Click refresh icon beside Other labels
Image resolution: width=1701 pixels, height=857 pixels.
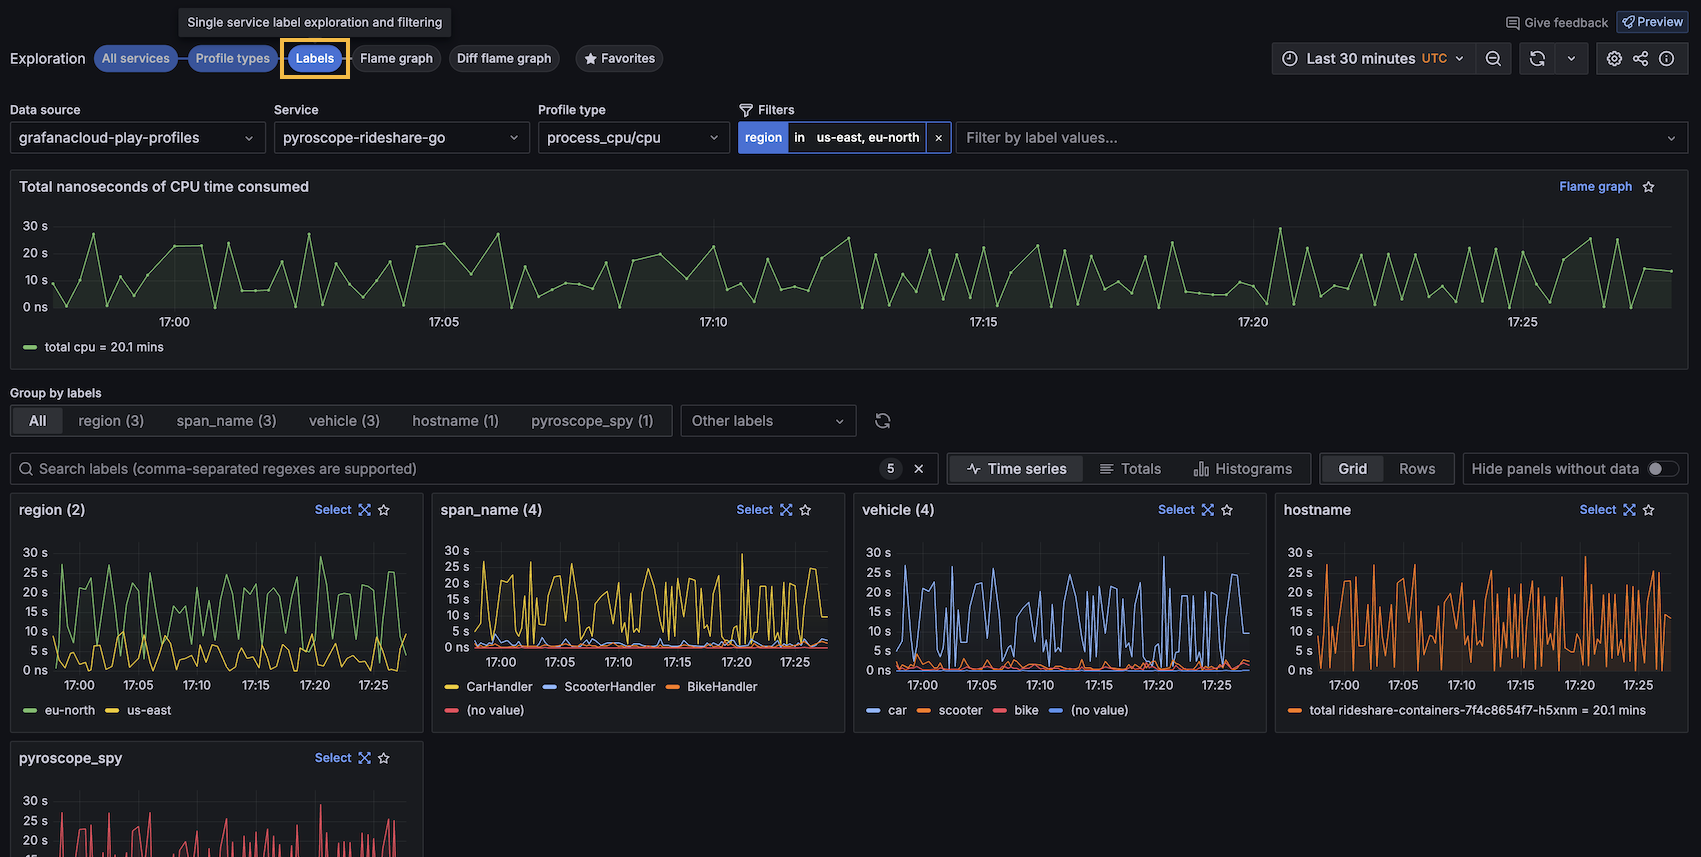pos(882,421)
